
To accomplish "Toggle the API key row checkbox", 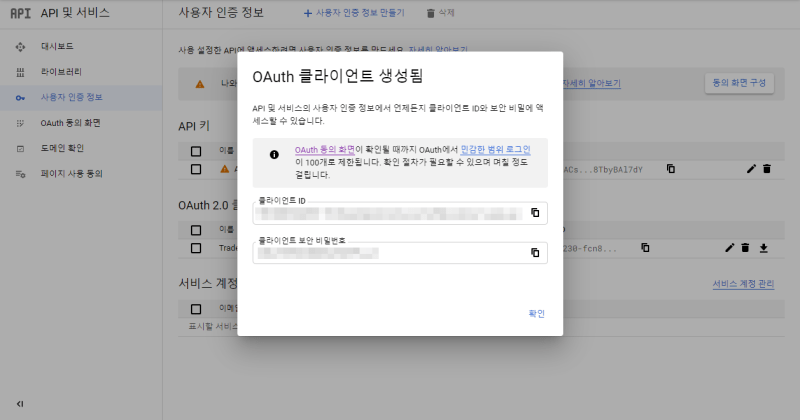I will [196, 169].
